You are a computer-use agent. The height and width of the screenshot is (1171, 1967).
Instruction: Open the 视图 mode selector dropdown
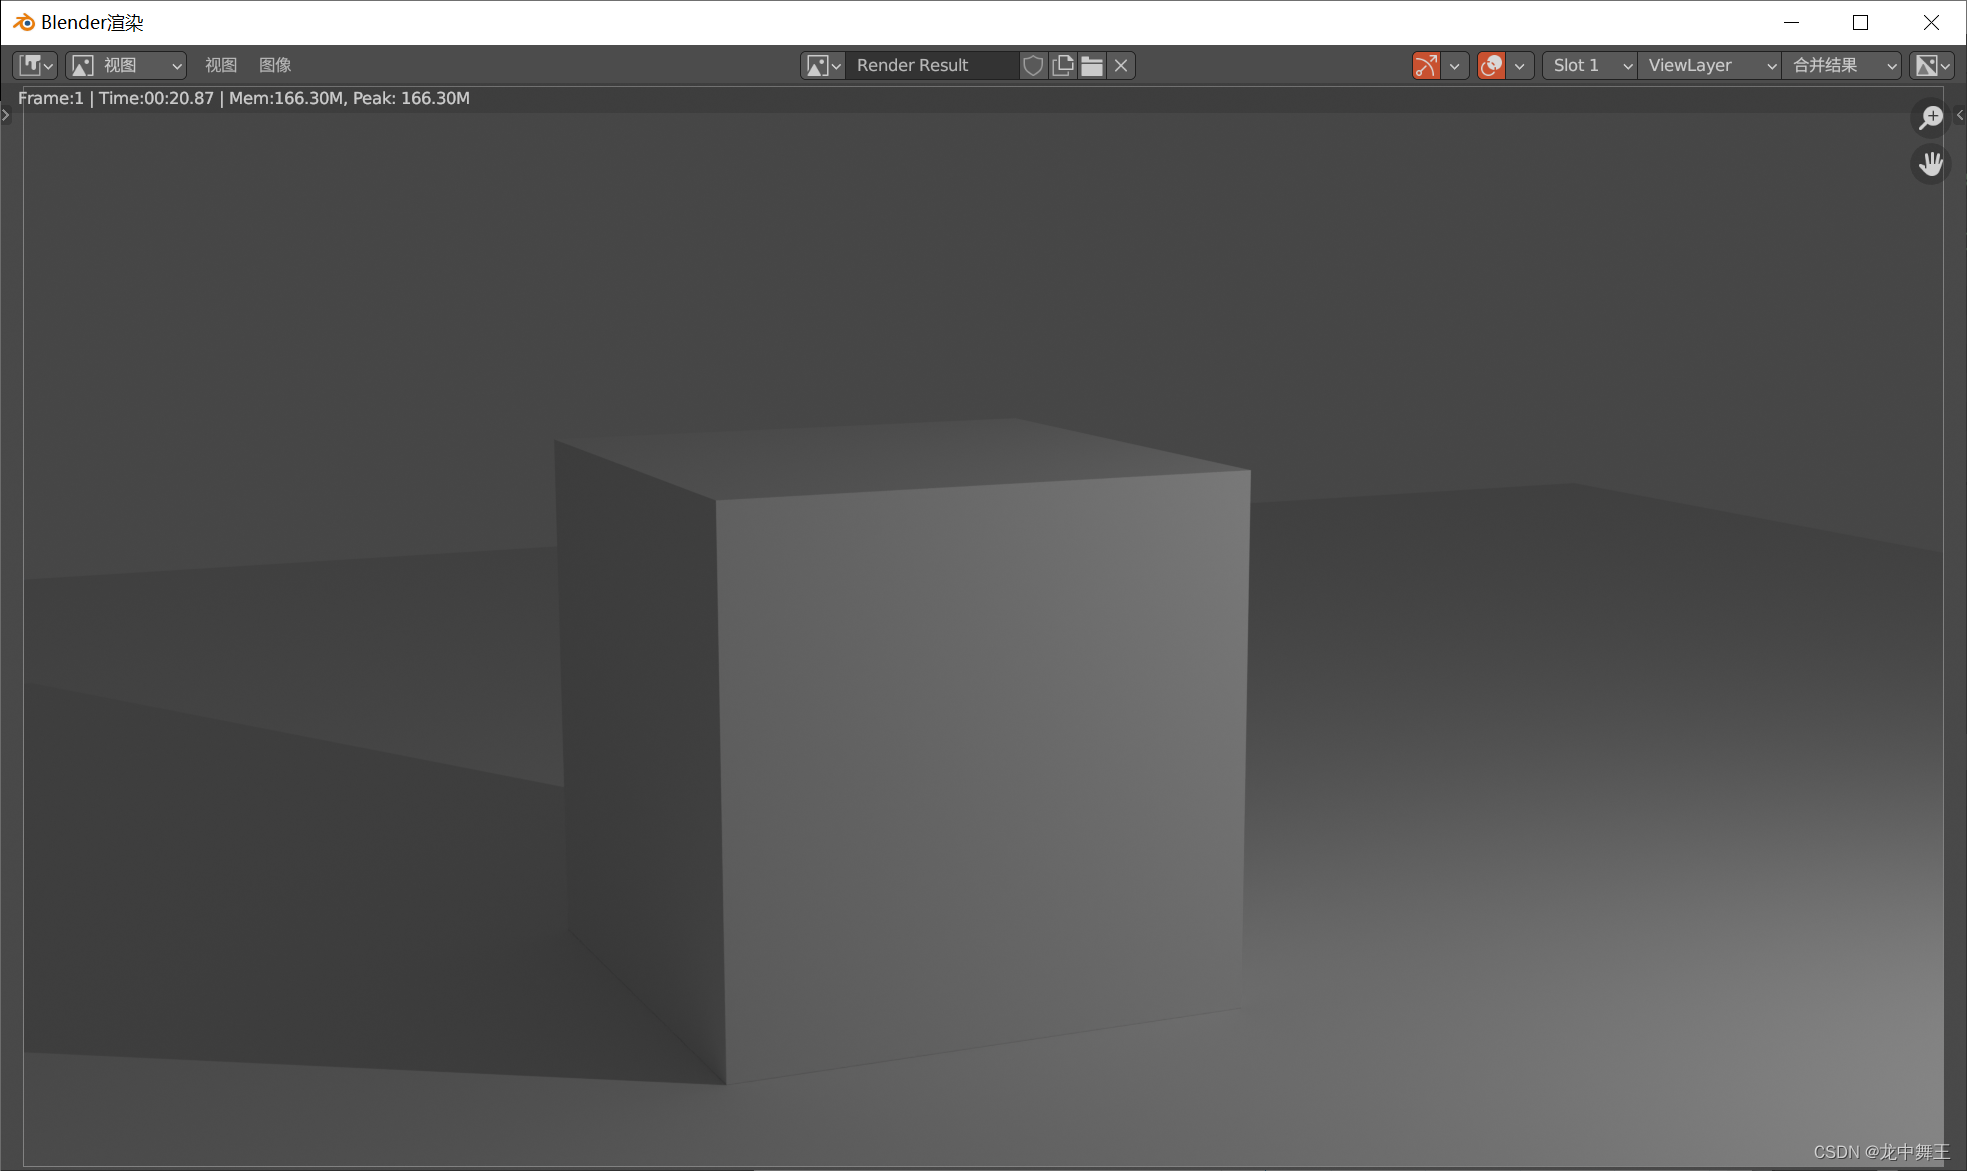coord(127,65)
